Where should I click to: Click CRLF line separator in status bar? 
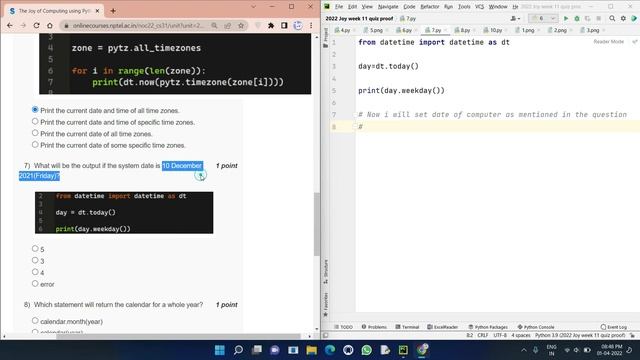pyautogui.click(x=483, y=335)
